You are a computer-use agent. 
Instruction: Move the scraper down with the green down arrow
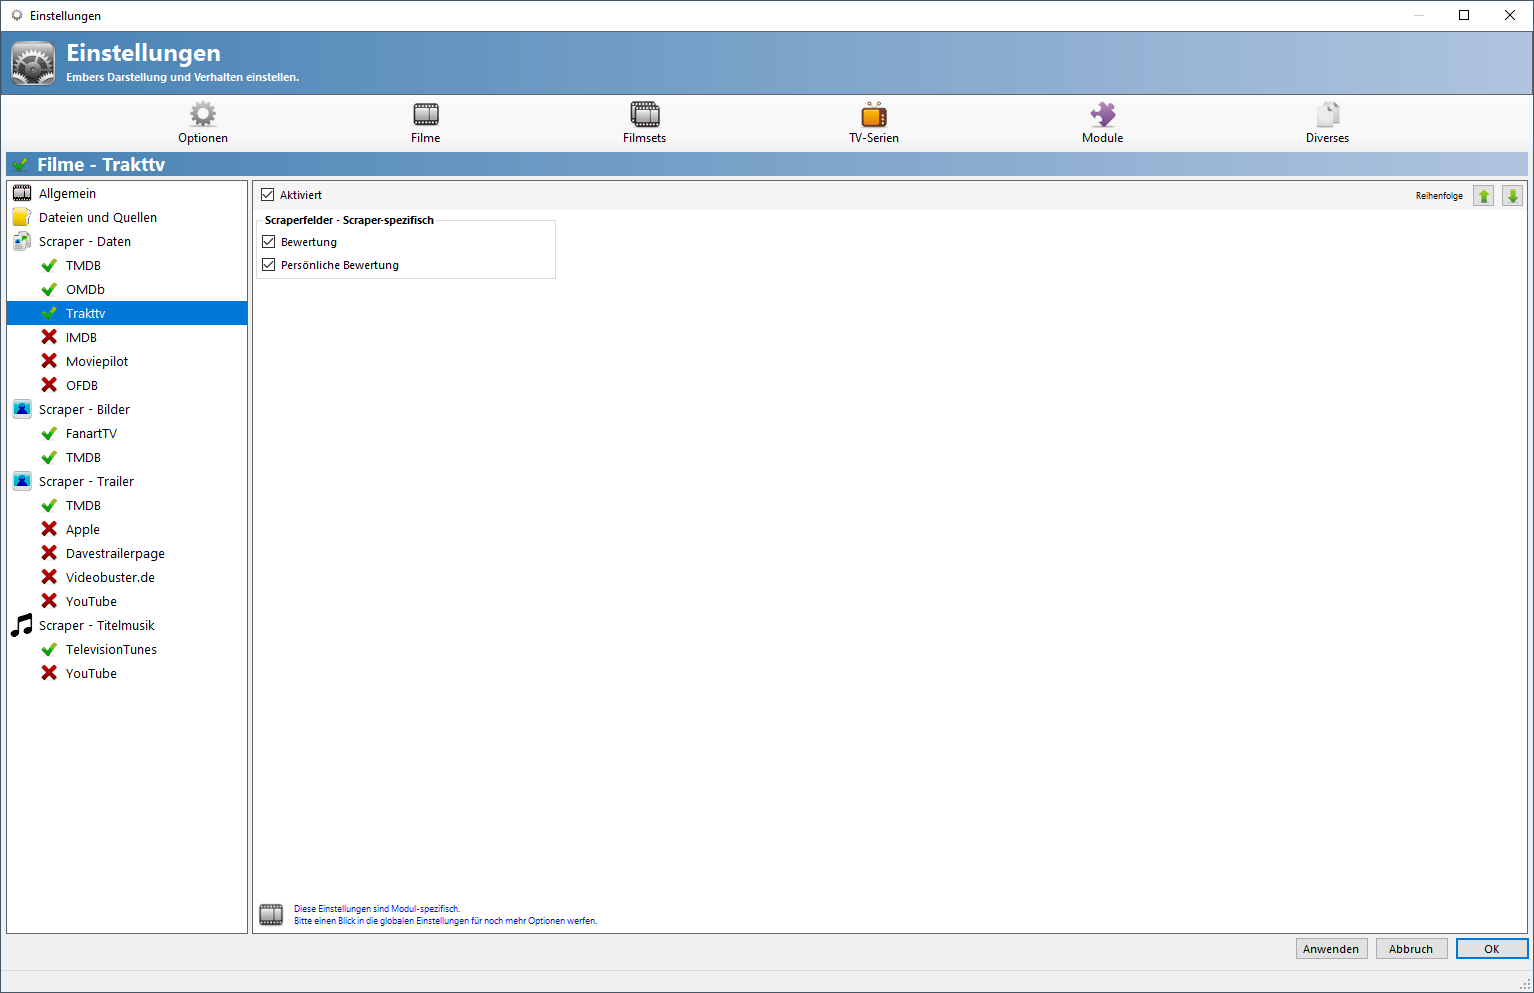(x=1512, y=196)
